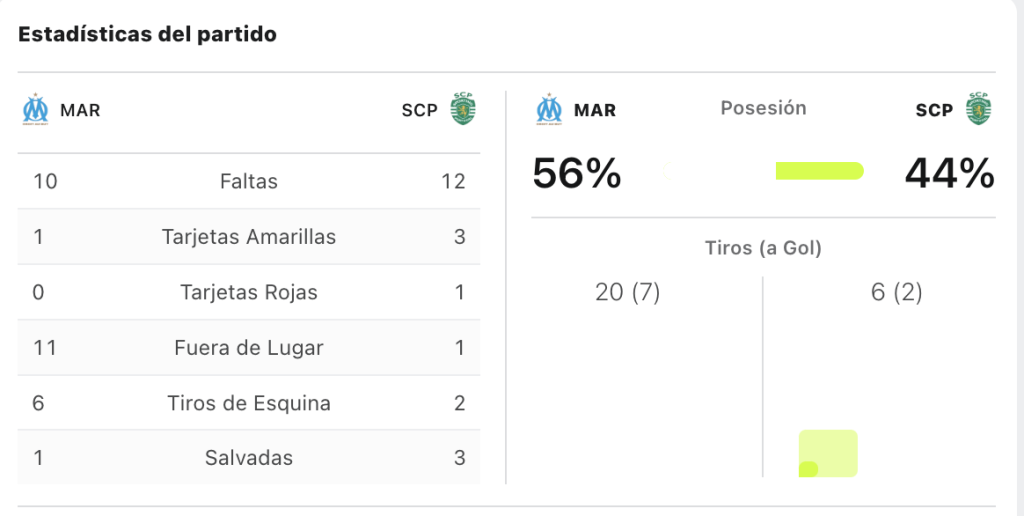Click the Estadísticas del partido heading
Screen dimensions: 1024x516
point(148,34)
